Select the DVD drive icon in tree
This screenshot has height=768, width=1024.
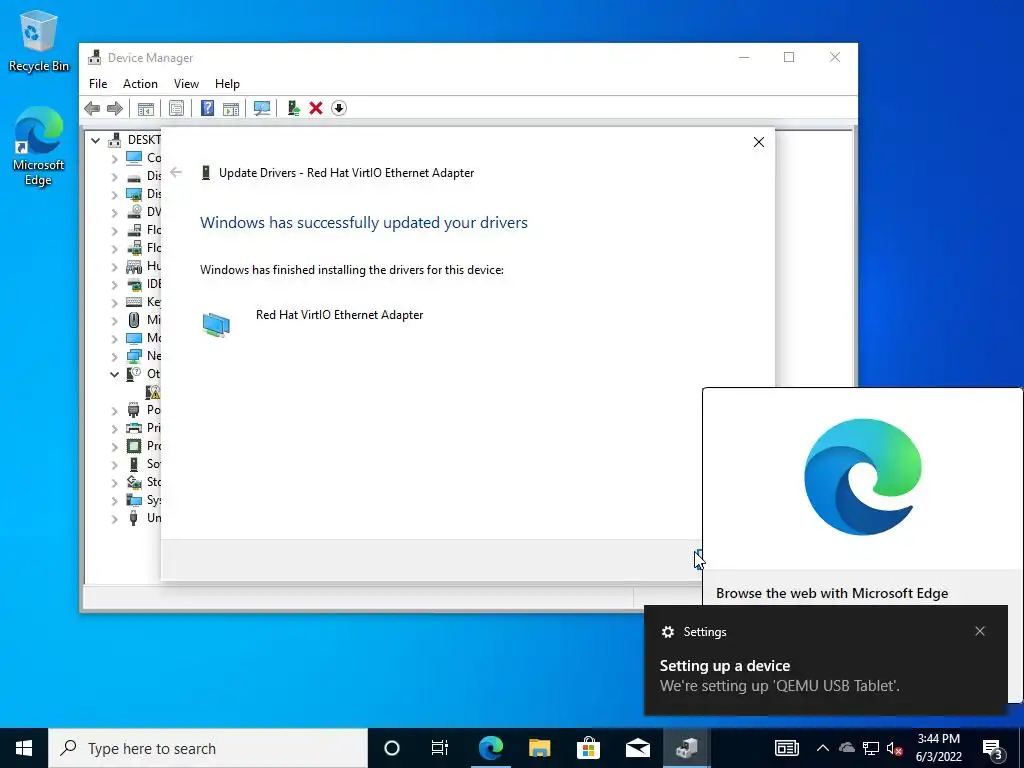click(134, 212)
